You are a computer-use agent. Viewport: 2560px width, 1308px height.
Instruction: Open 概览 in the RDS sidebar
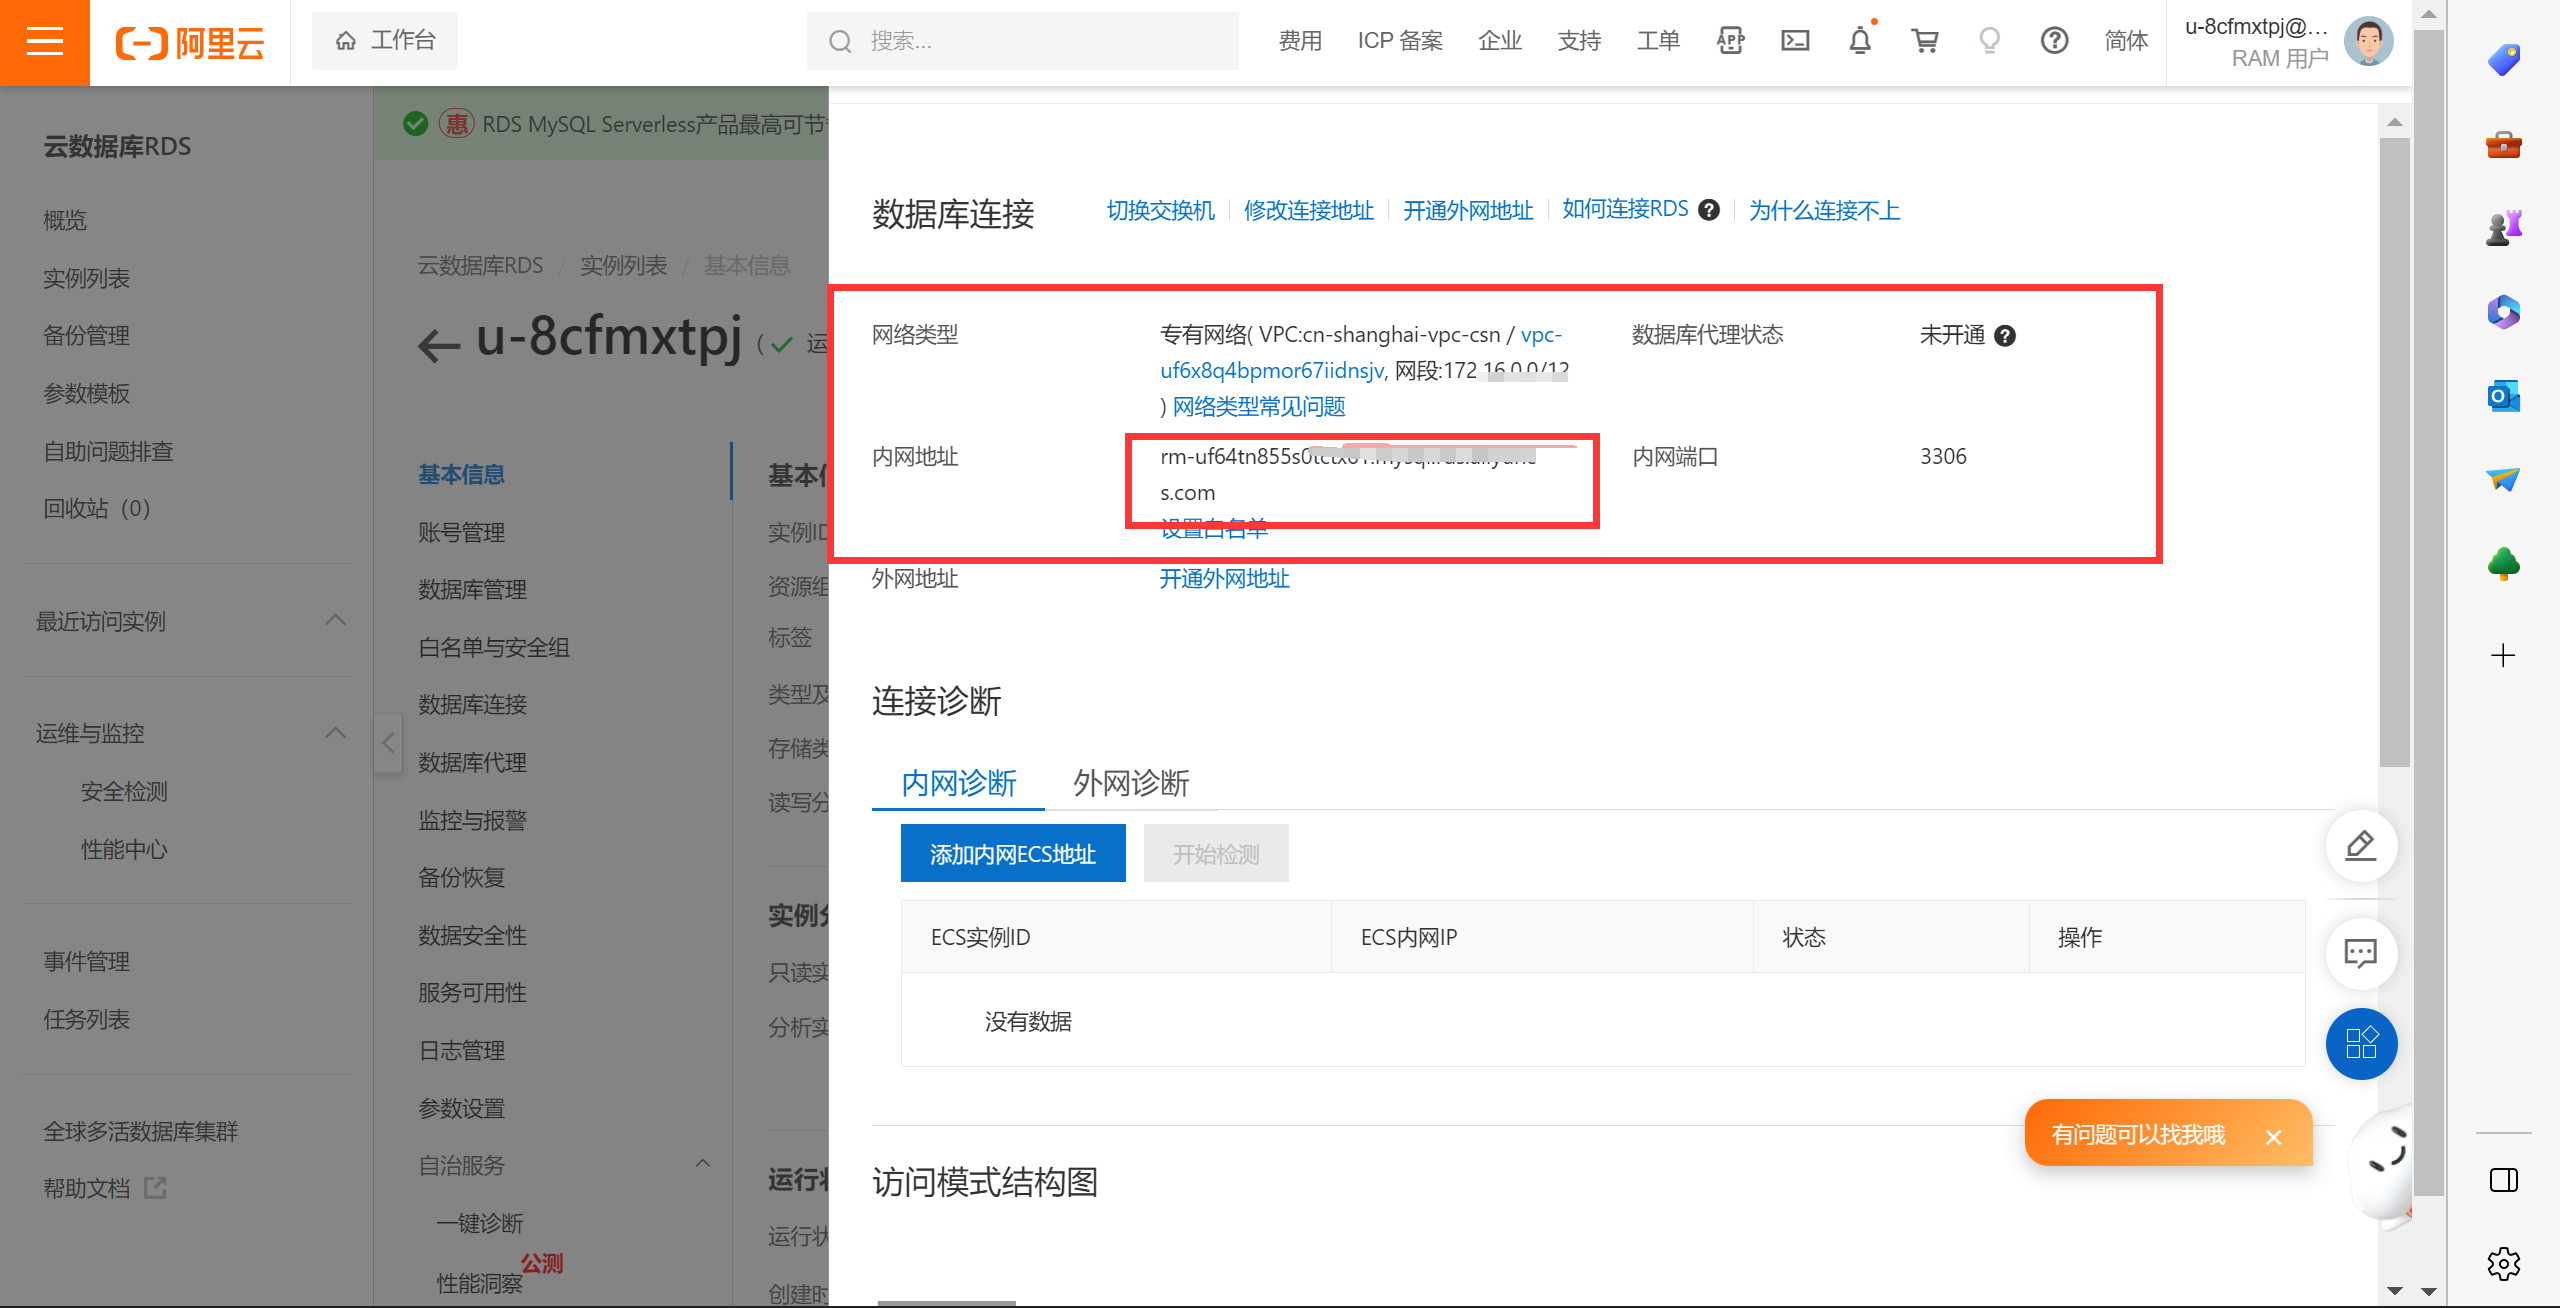point(65,220)
